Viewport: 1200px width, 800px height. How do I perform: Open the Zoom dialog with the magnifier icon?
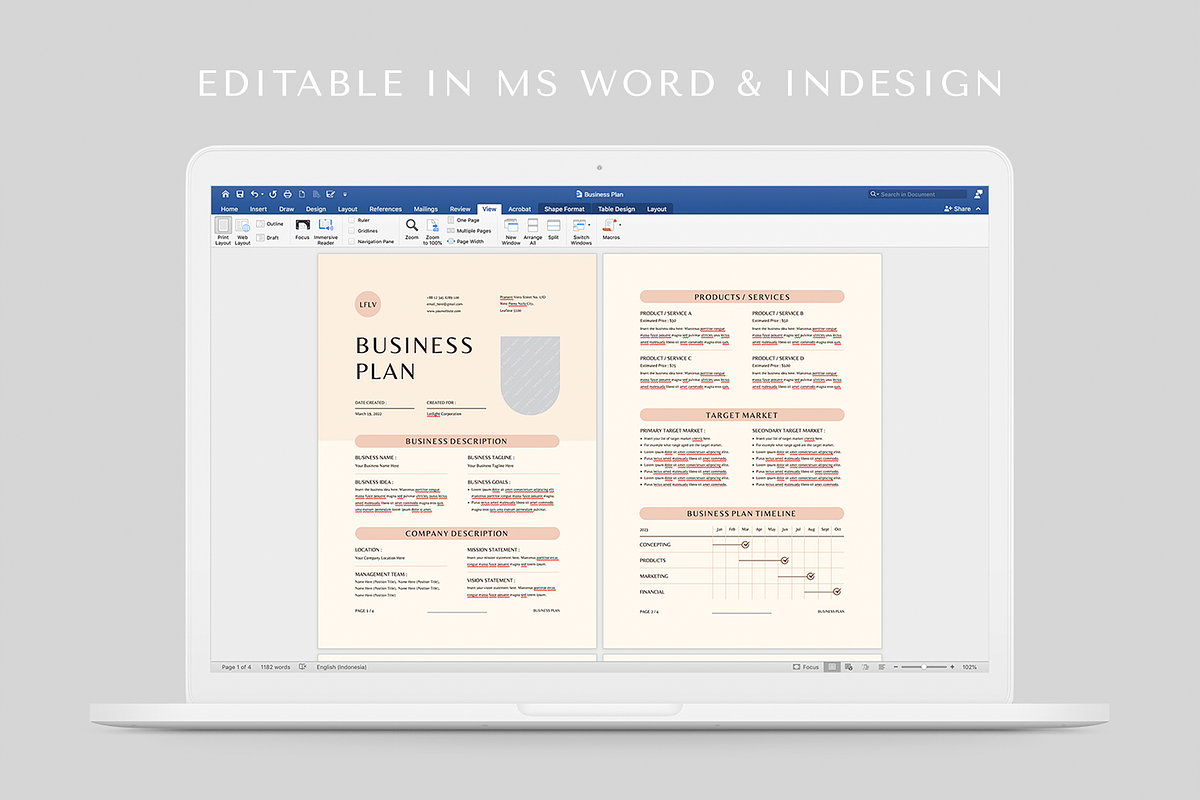click(x=412, y=230)
